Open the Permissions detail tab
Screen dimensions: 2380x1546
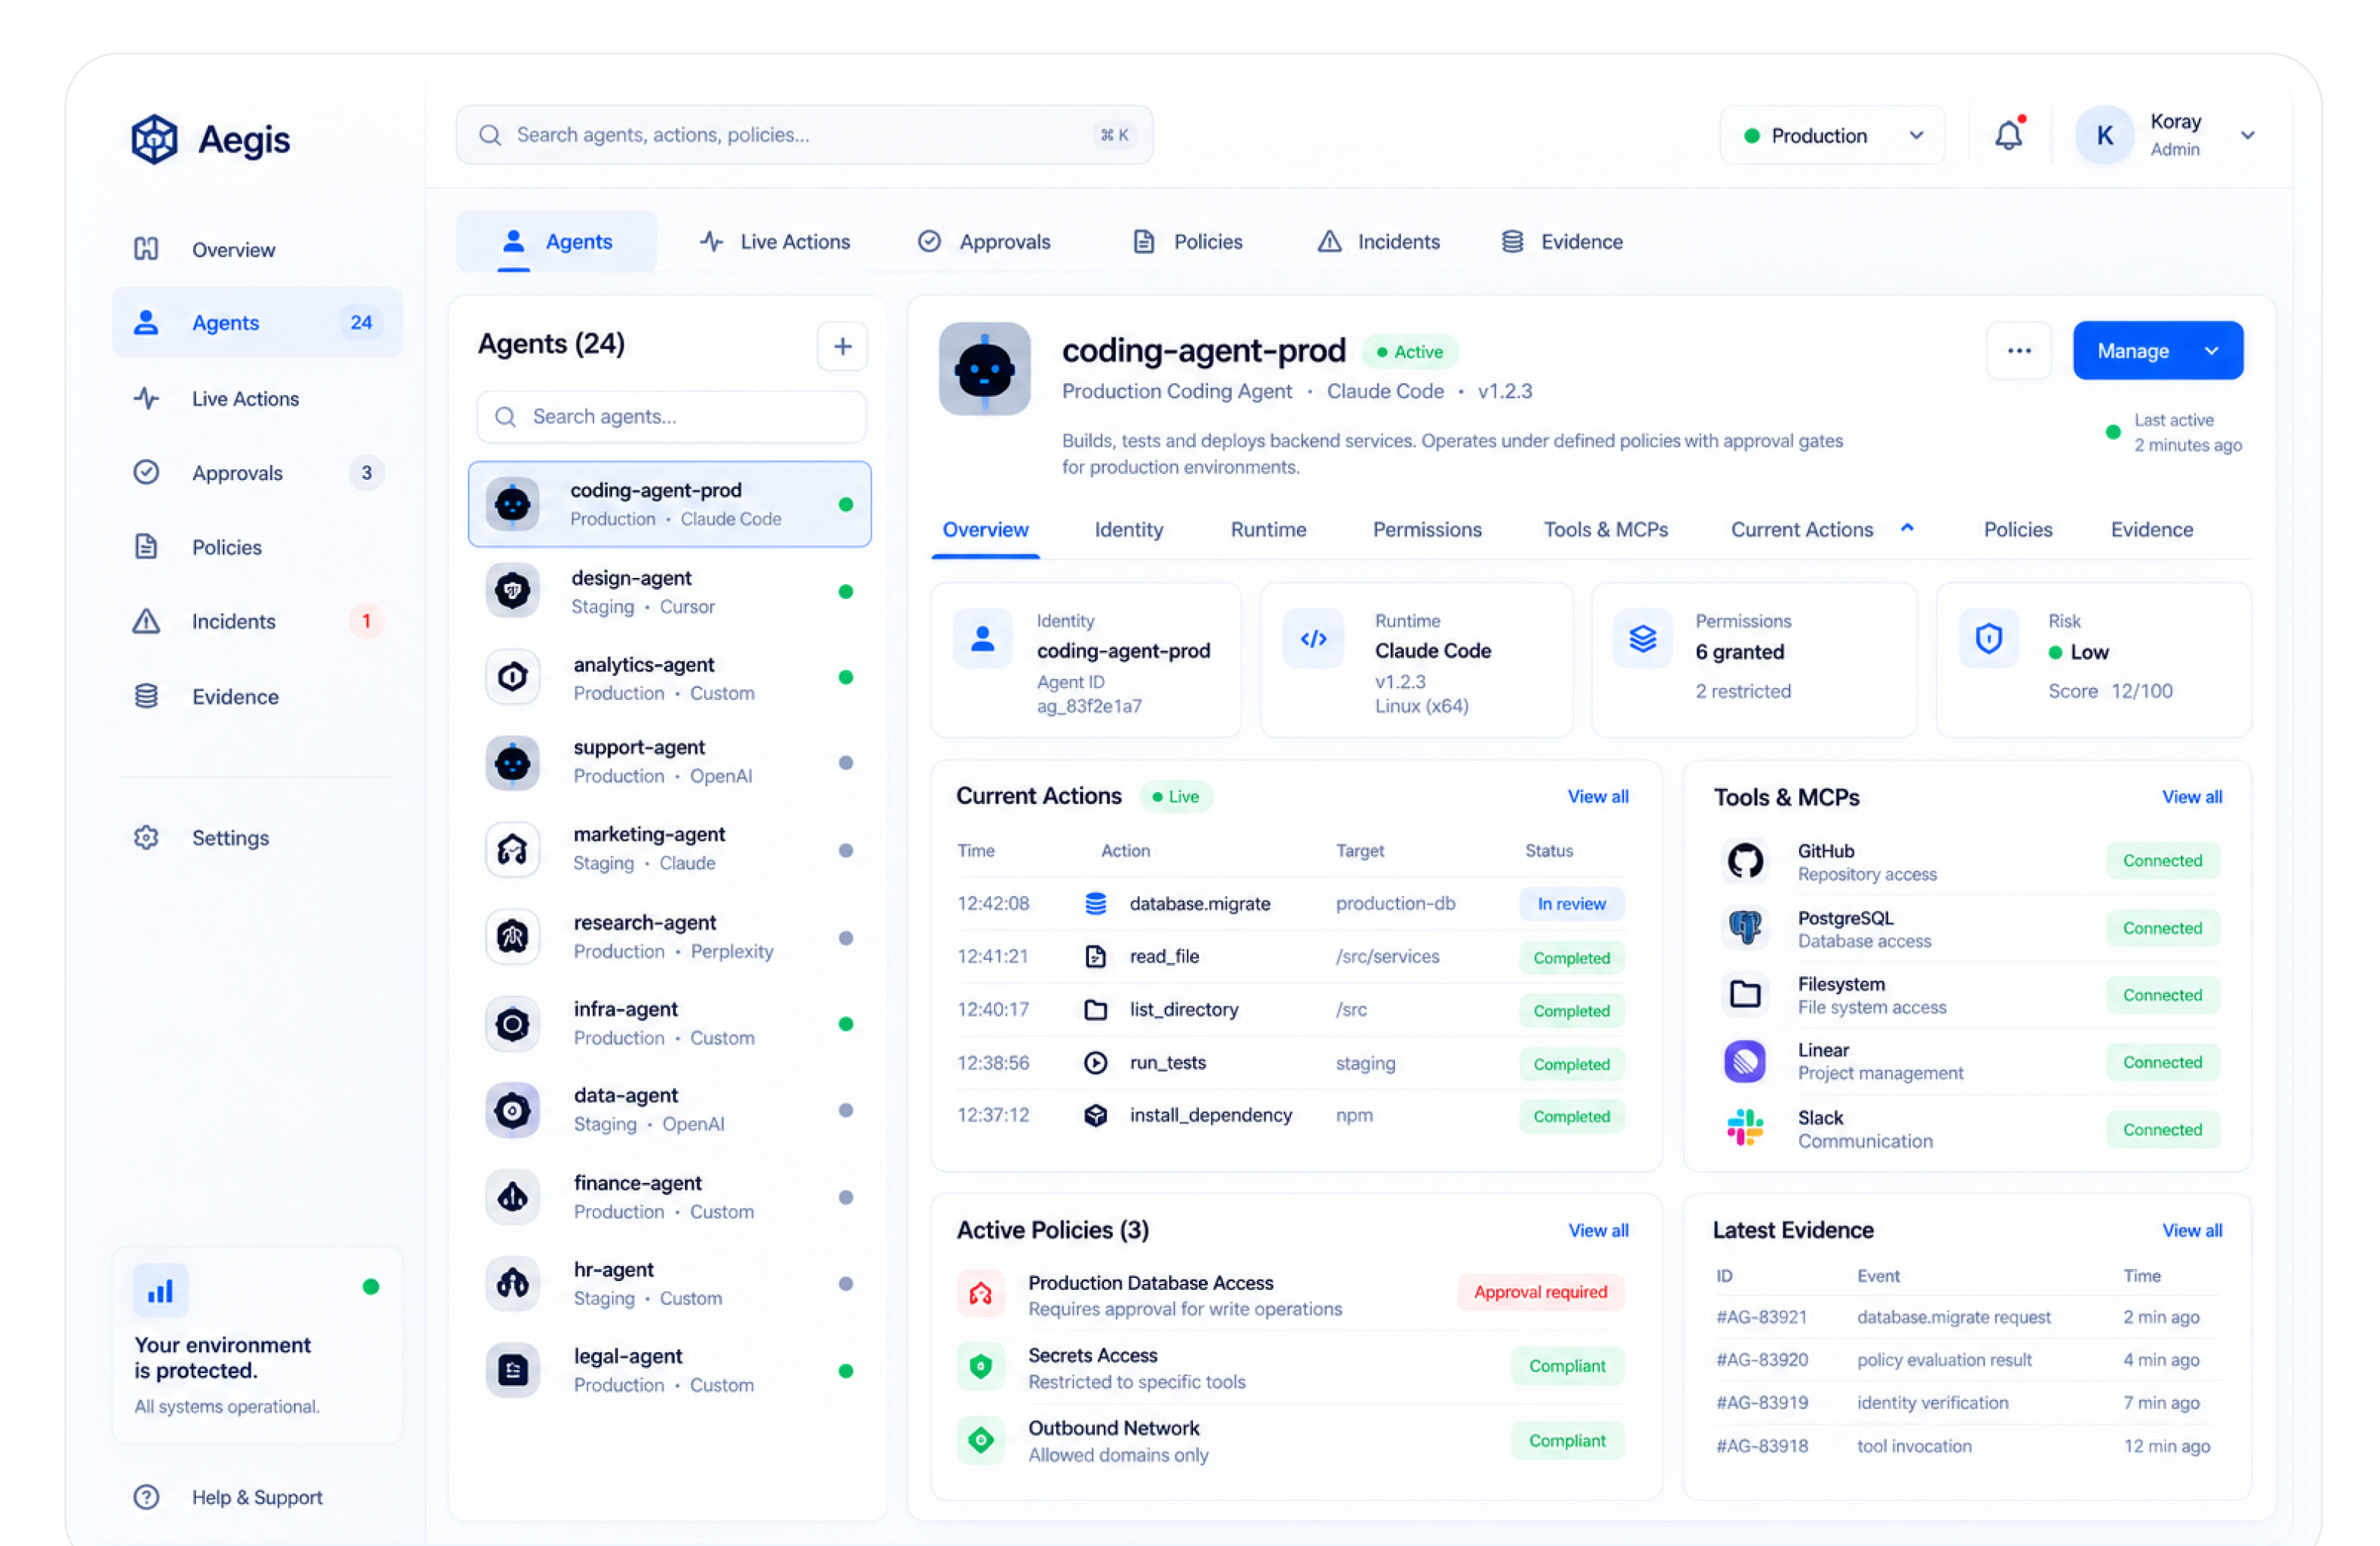(x=1427, y=530)
